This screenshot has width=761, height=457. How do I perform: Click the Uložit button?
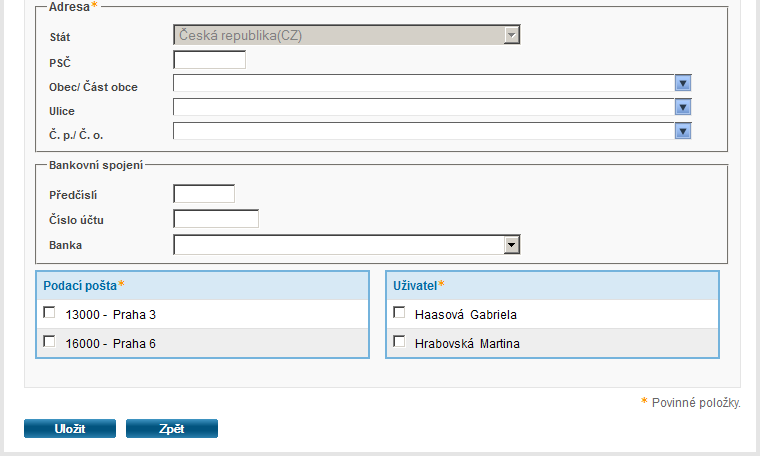(70, 429)
